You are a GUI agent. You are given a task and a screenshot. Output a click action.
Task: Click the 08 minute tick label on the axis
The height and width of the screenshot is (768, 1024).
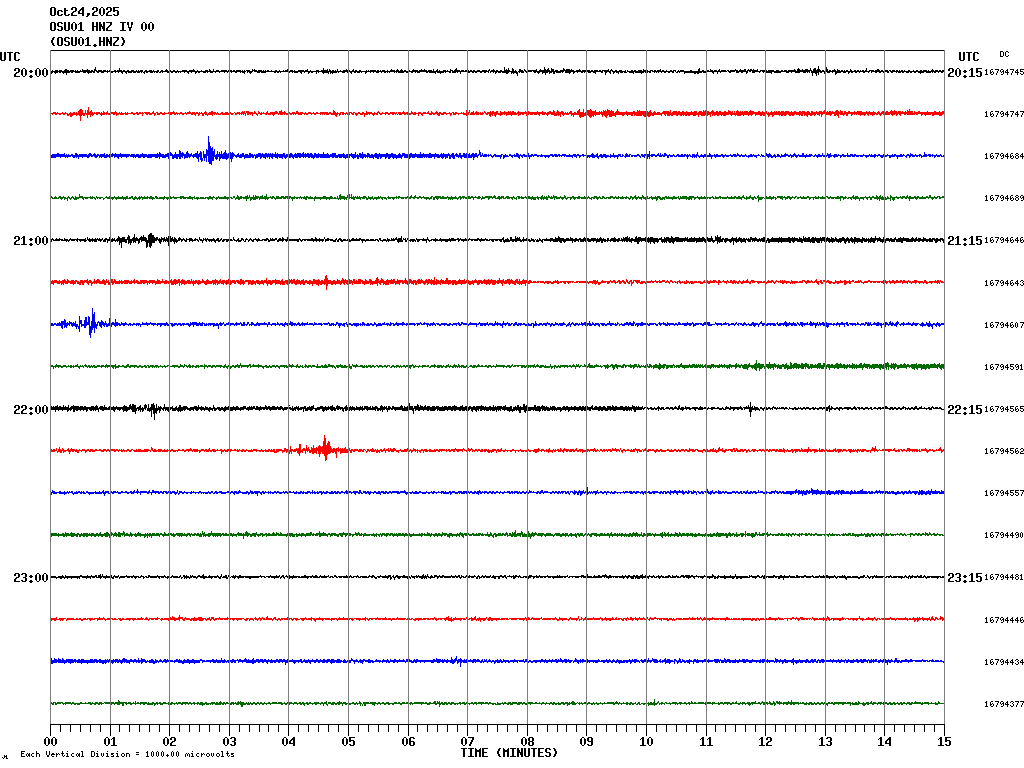pyautogui.click(x=527, y=741)
